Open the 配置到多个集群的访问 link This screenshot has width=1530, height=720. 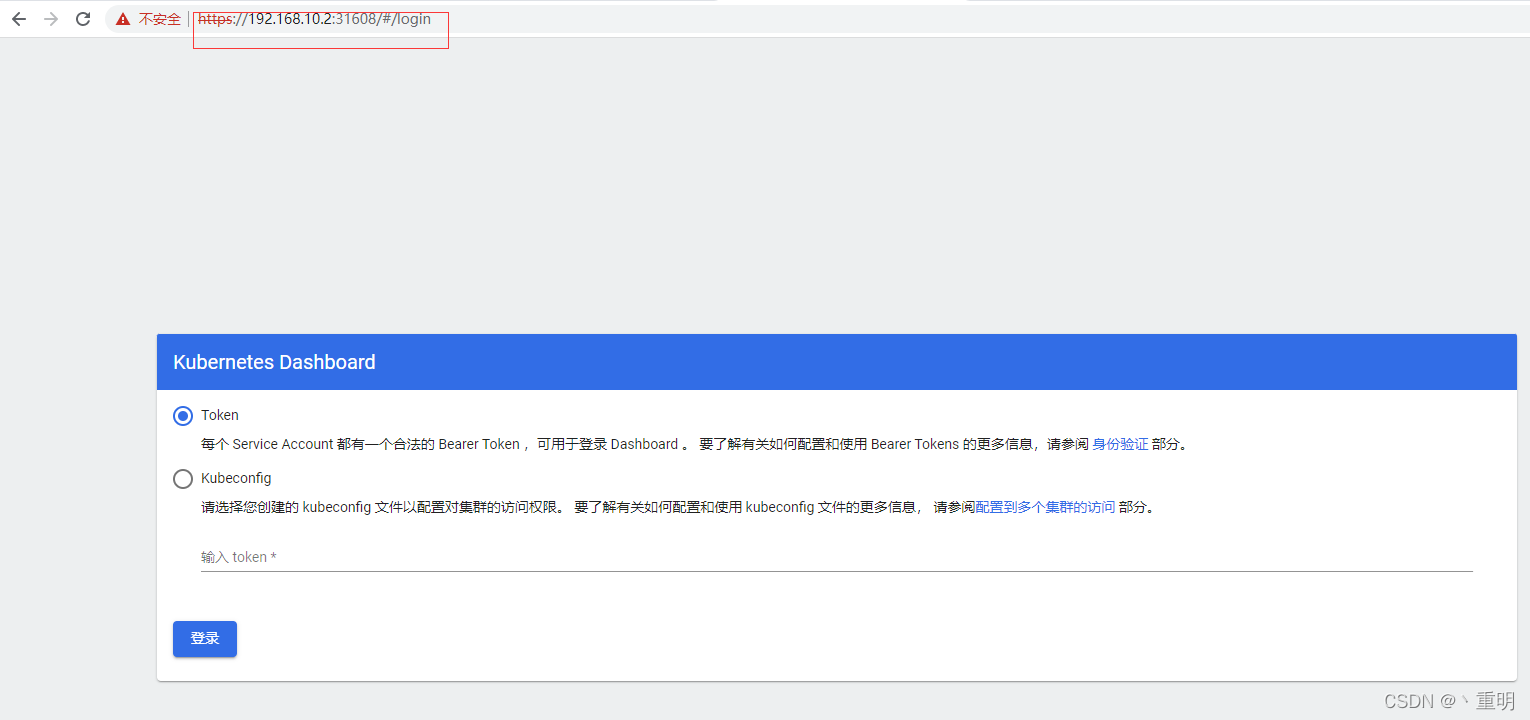click(x=1047, y=507)
